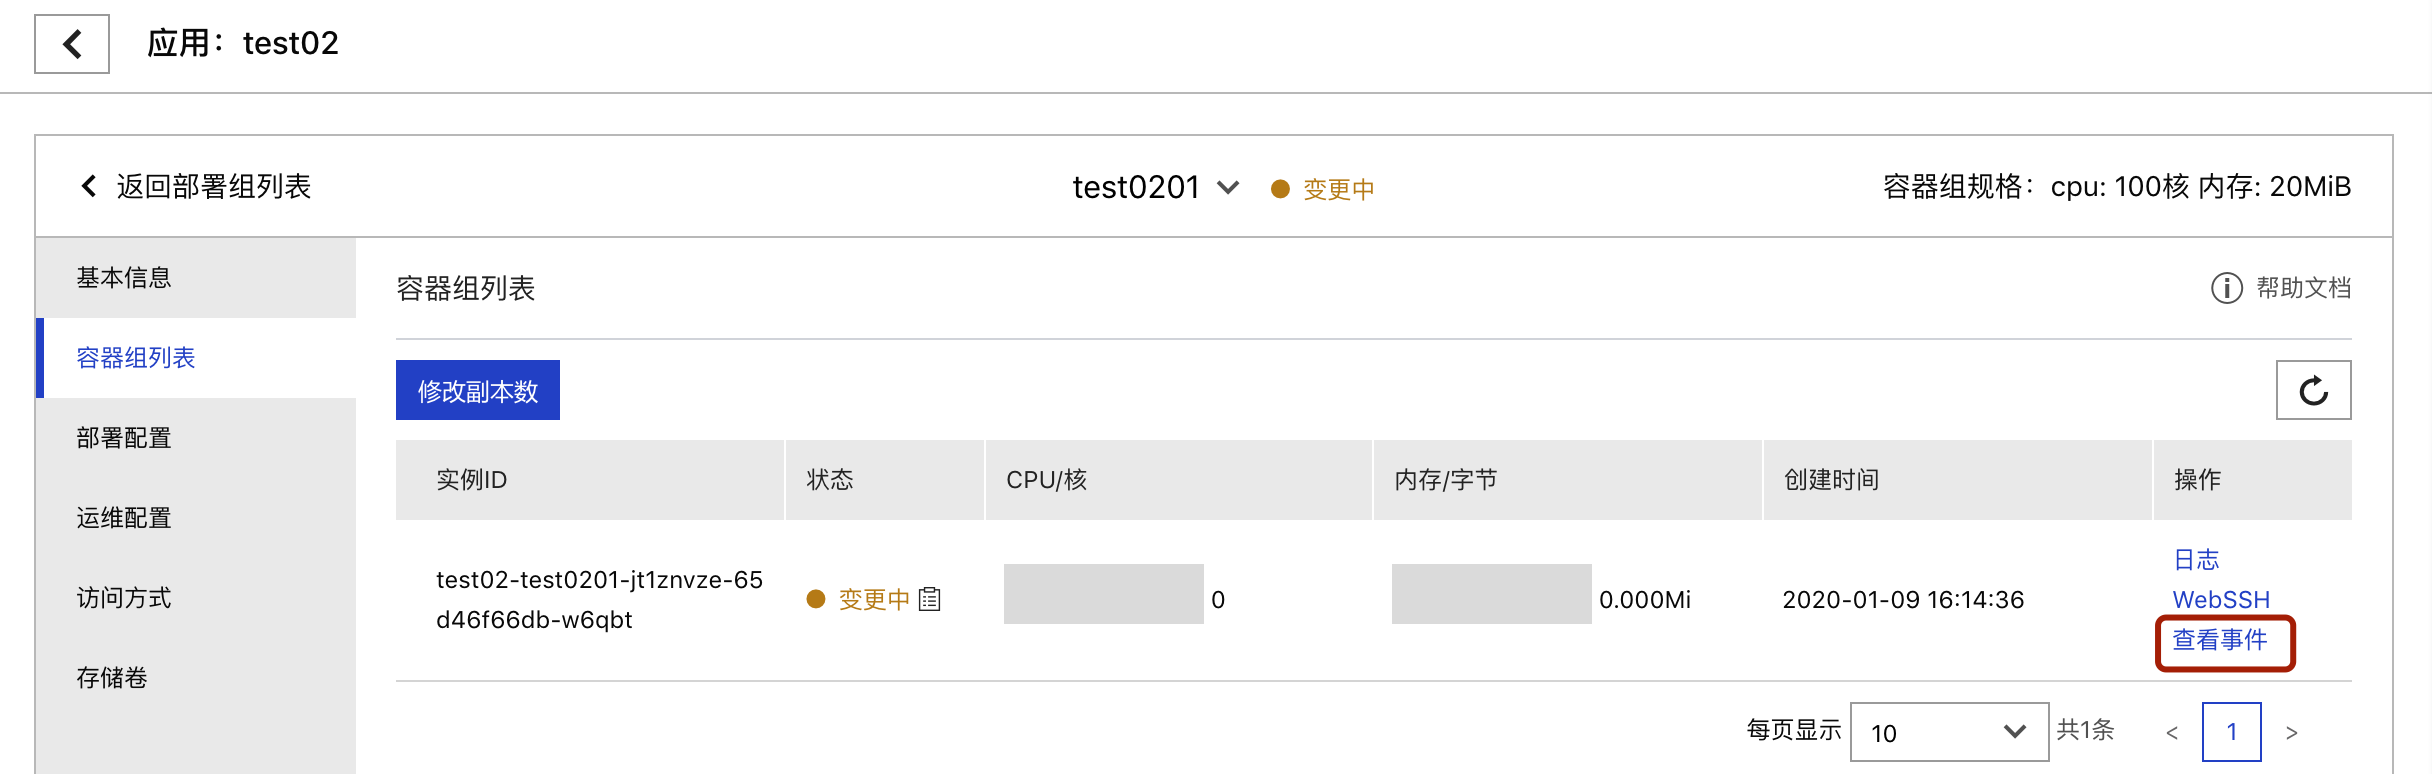Viewport: 2432px width, 774px height.
Task: Click the back arrow button beside 应用 title
Action: point(72,44)
